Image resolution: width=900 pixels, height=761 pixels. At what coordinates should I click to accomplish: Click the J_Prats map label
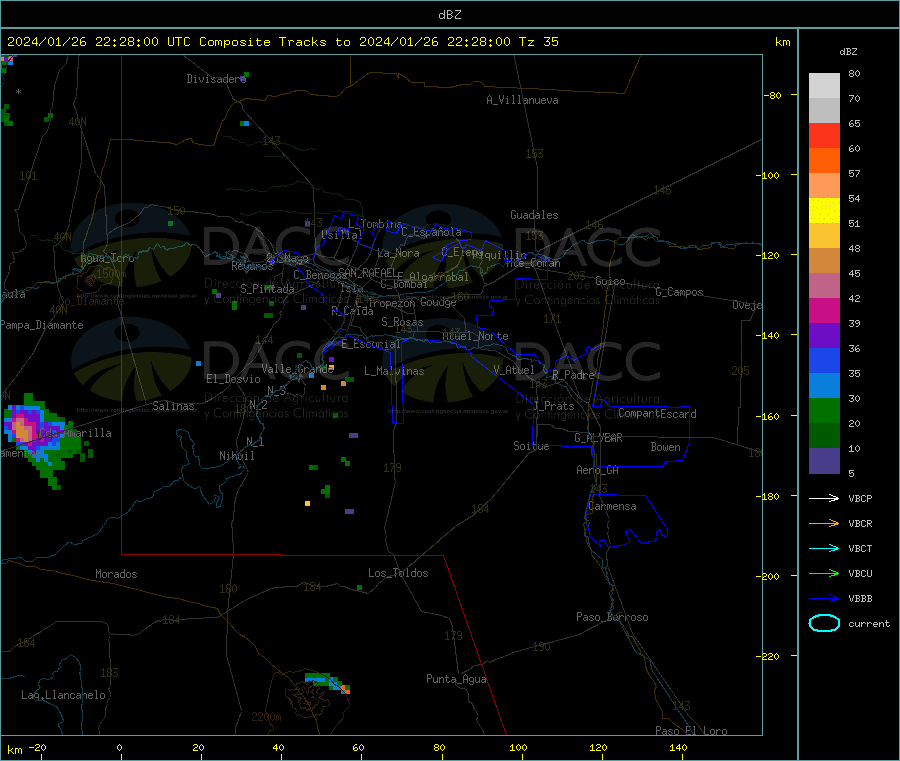click(554, 405)
